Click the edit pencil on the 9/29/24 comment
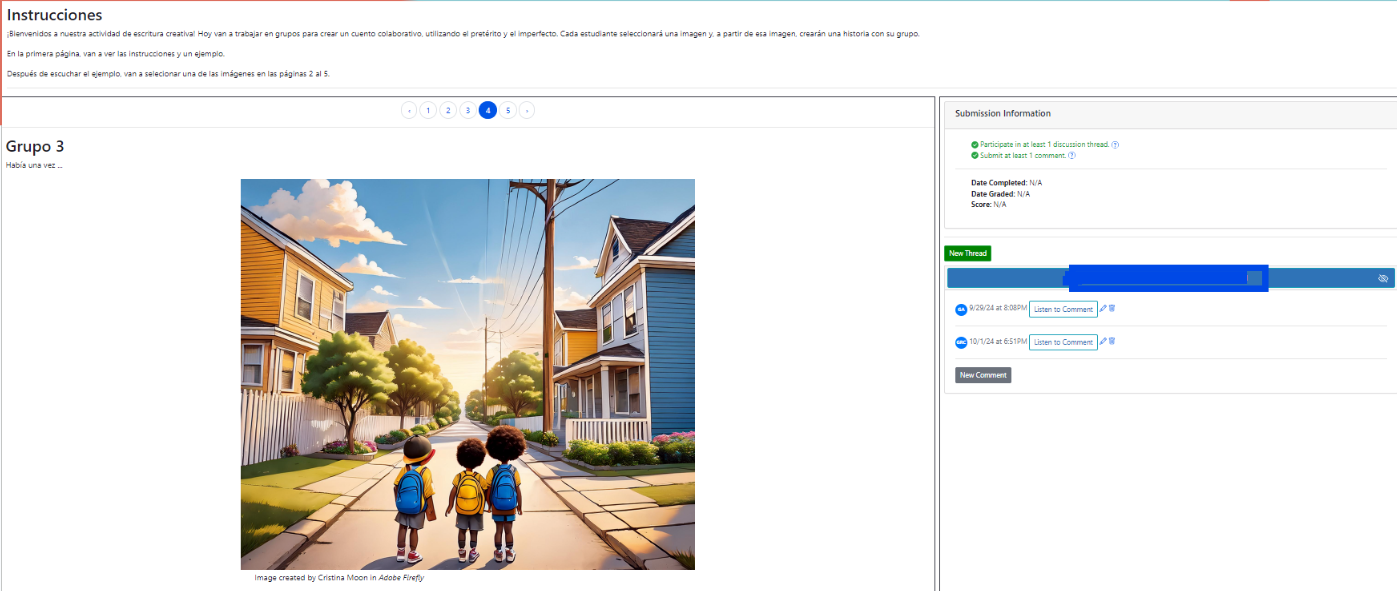The image size is (1397, 591). 1103,309
